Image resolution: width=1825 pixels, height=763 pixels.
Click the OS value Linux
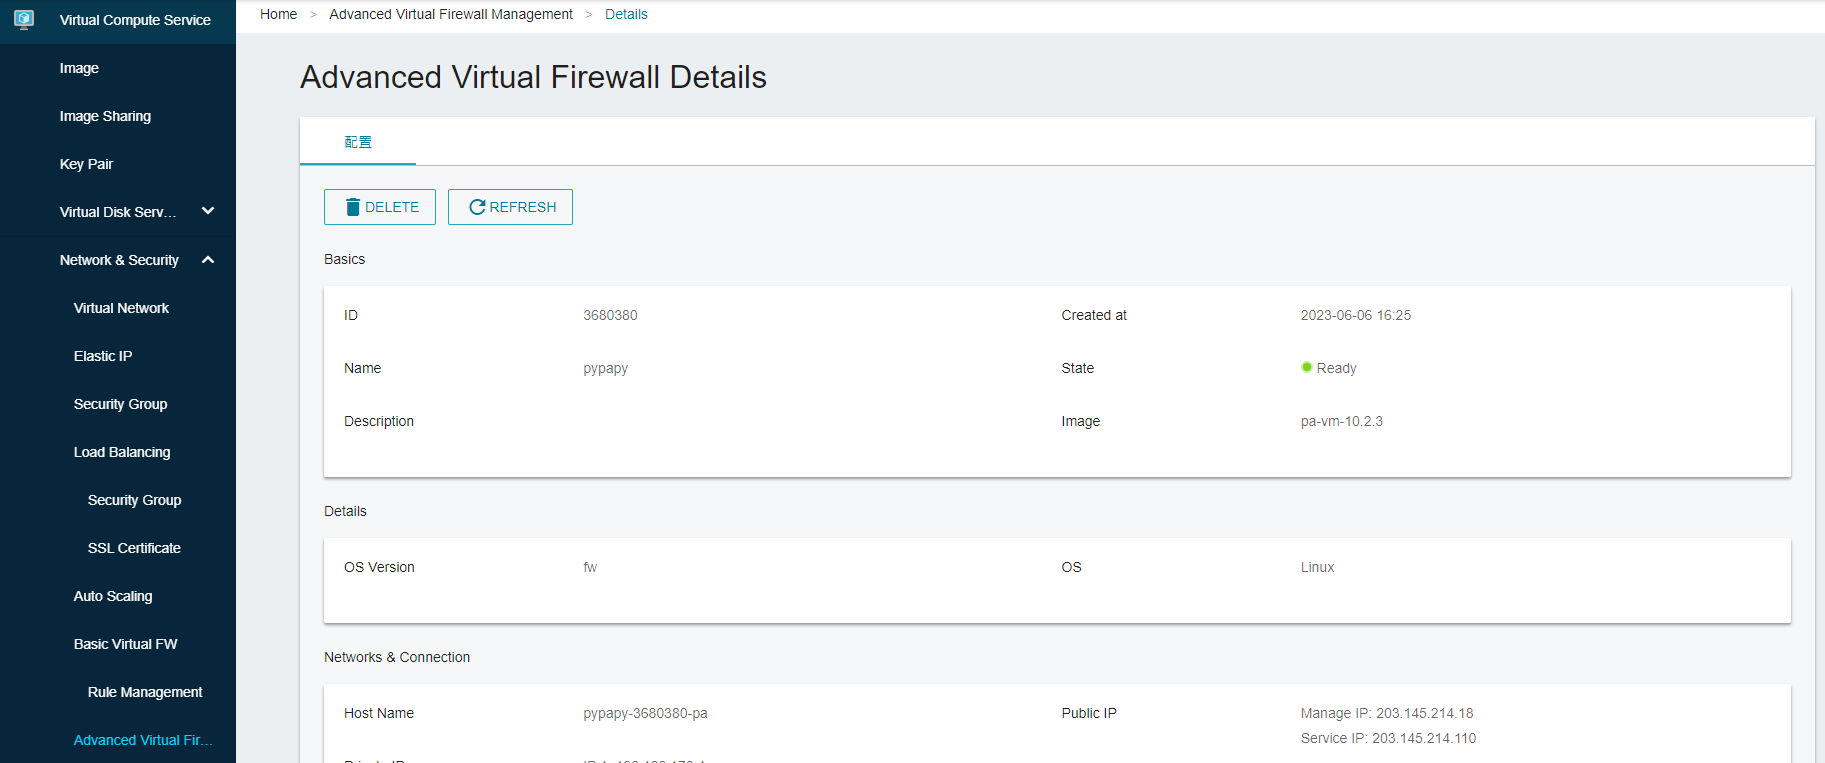point(1317,567)
